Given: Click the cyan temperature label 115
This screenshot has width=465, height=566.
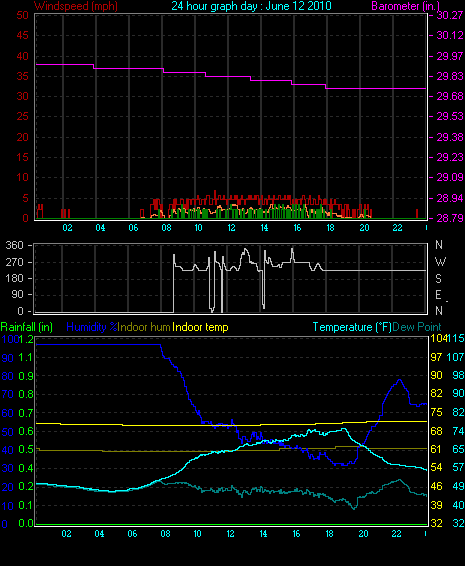Looking at the screenshot, I should [456, 339].
